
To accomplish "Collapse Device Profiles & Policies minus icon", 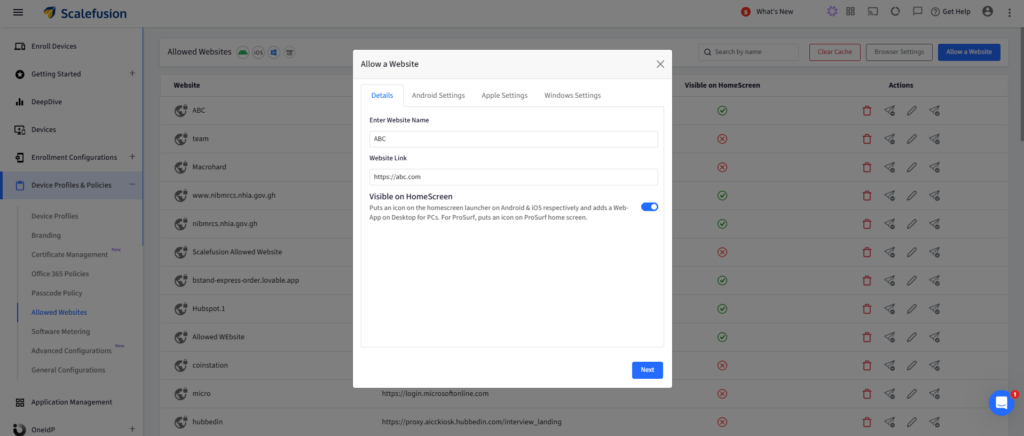I will pyautogui.click(x=132, y=185).
